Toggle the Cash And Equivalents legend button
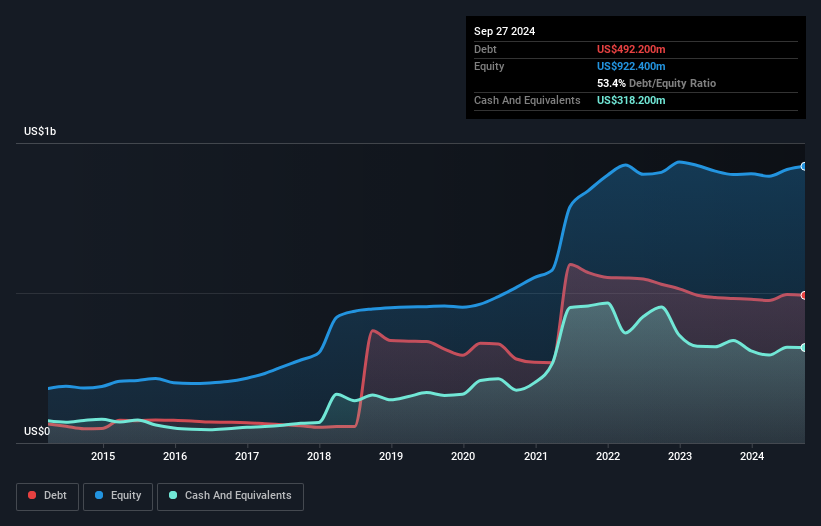 click(x=230, y=496)
